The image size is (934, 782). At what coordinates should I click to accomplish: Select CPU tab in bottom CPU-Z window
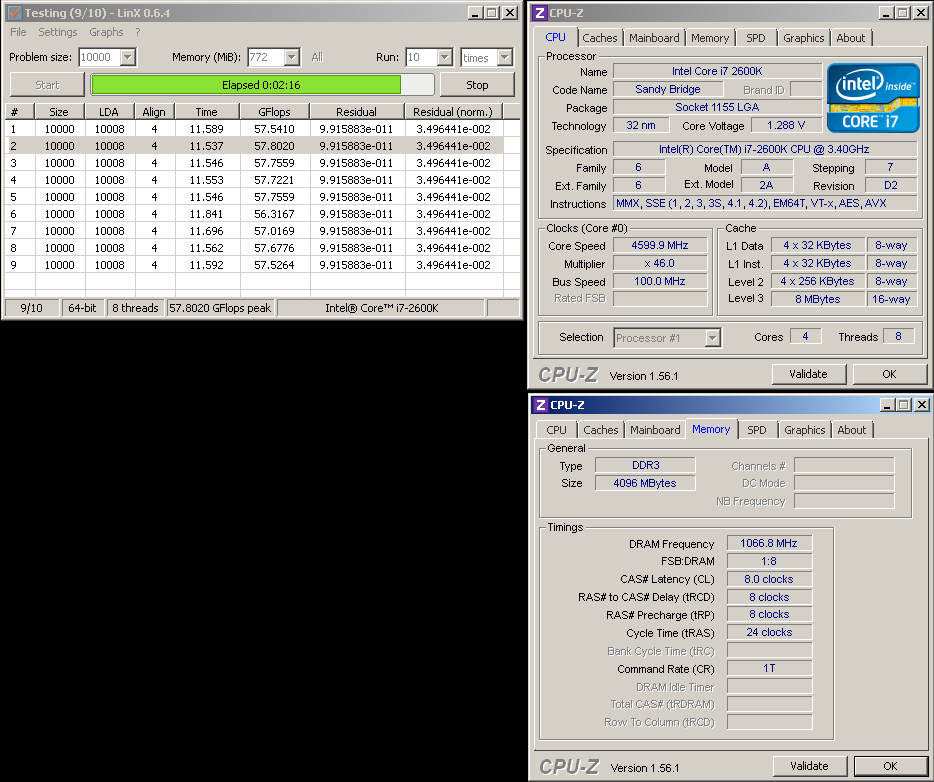tap(556, 430)
